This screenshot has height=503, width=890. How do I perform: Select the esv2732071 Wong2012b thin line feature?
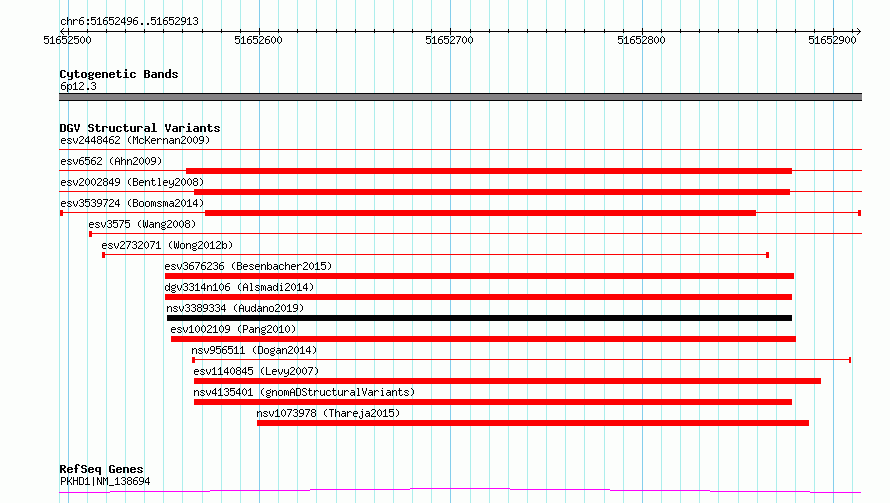[435, 255]
